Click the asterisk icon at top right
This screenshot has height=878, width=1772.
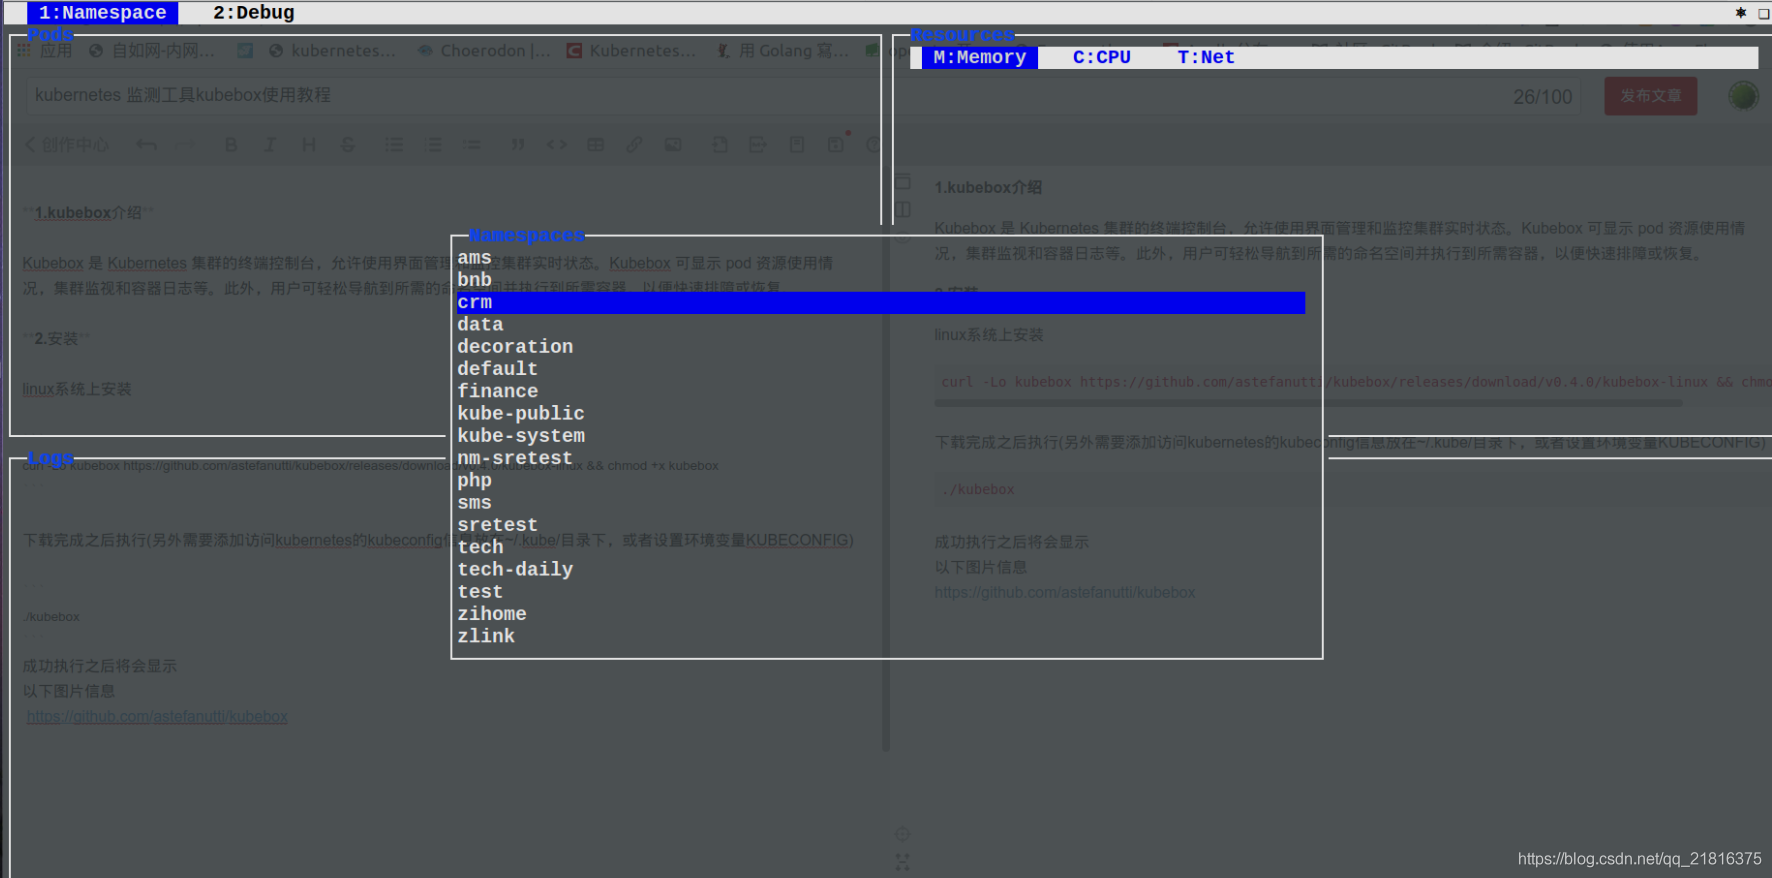coord(1741,13)
